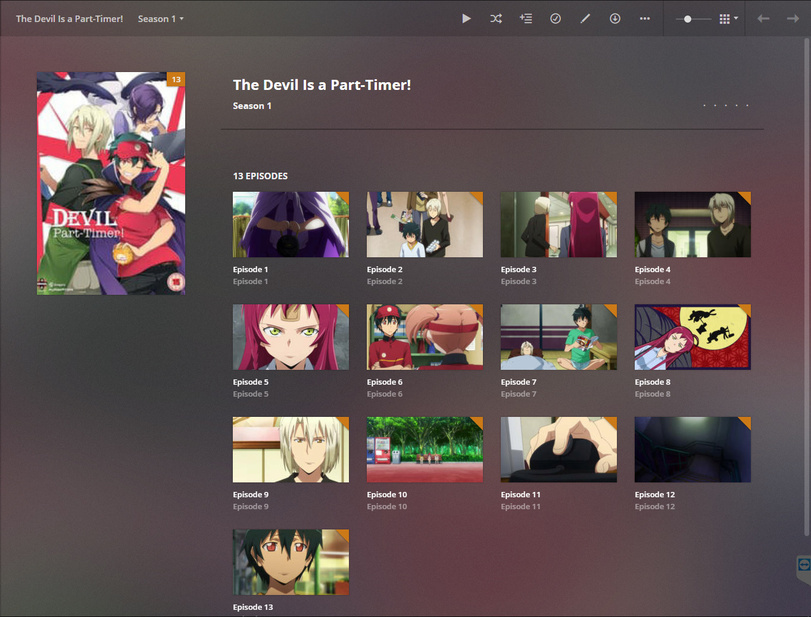Click unwatched count badge 13 on poster

pyautogui.click(x=176, y=79)
